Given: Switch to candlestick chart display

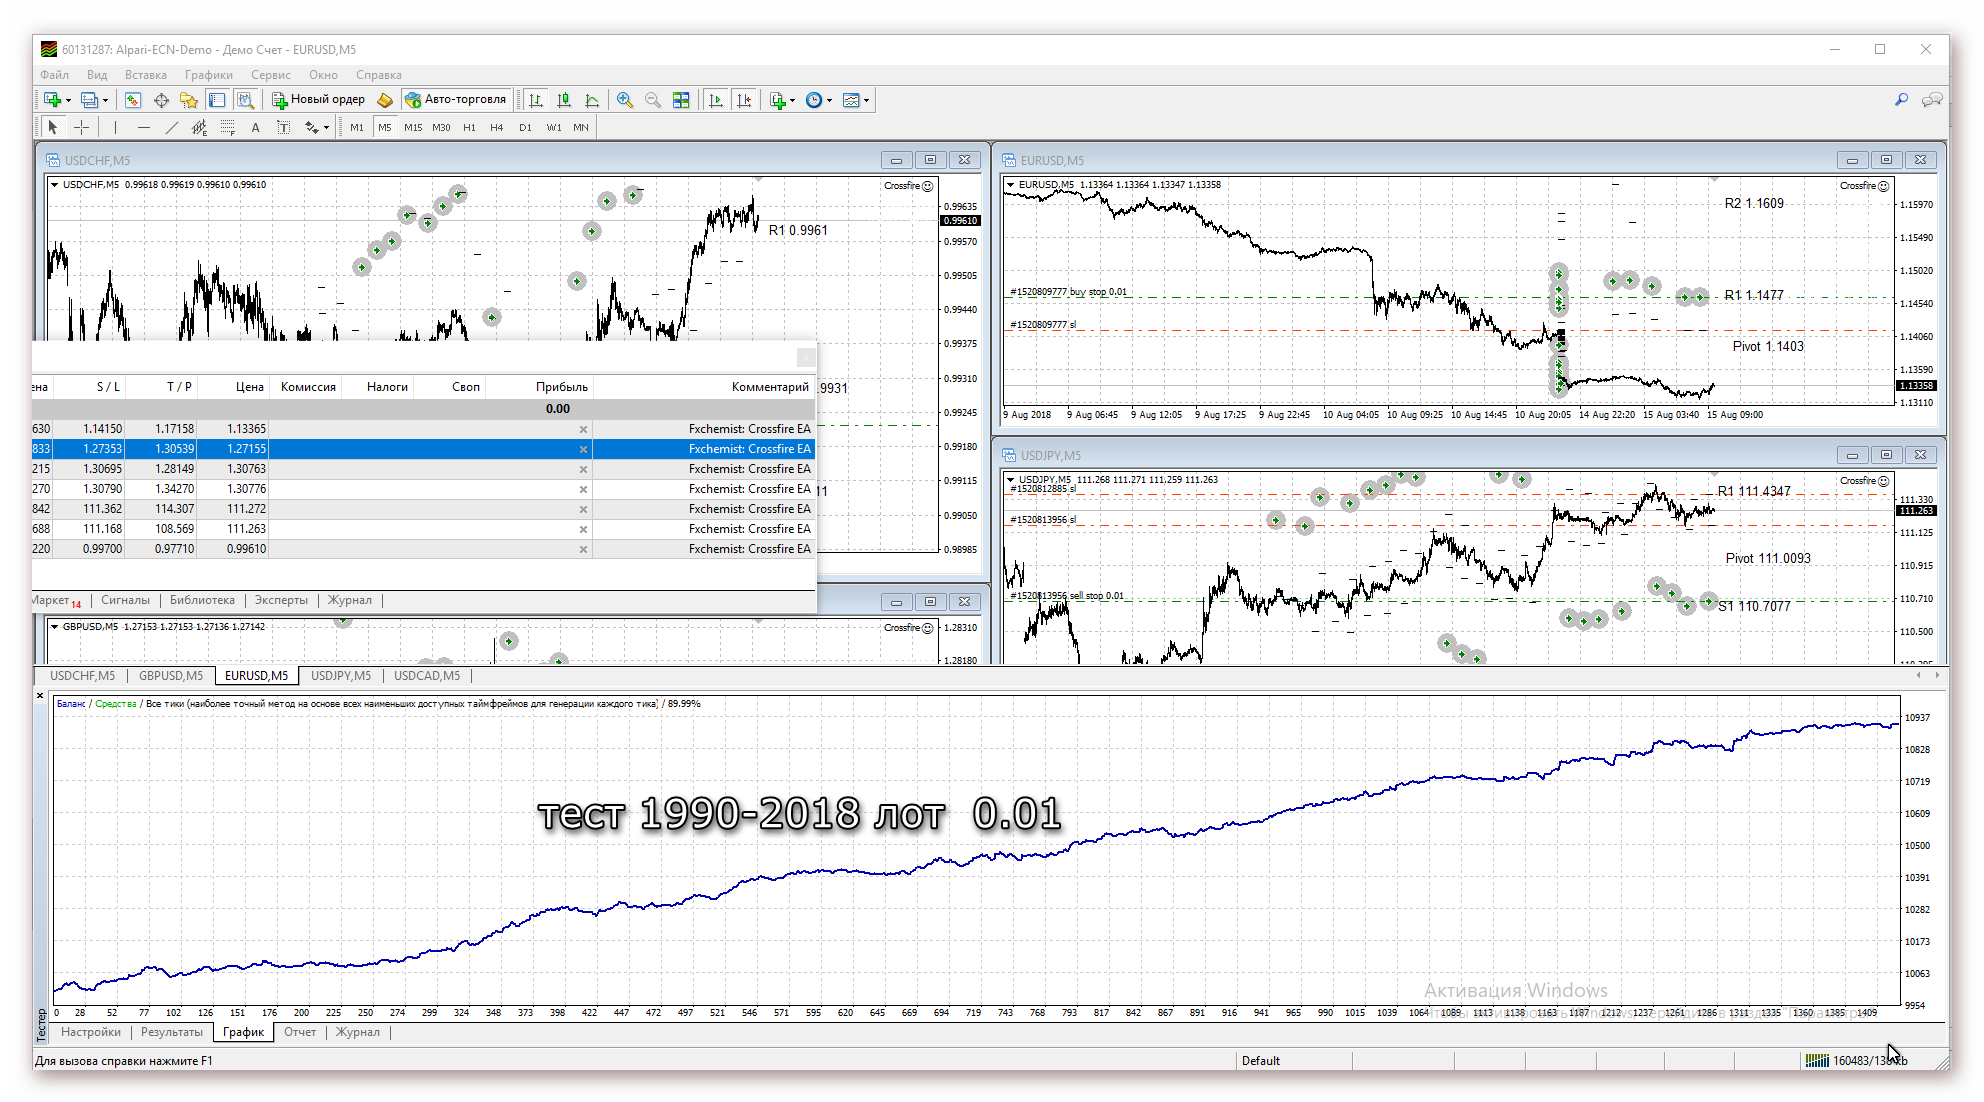Looking at the screenshot, I should pos(564,100).
